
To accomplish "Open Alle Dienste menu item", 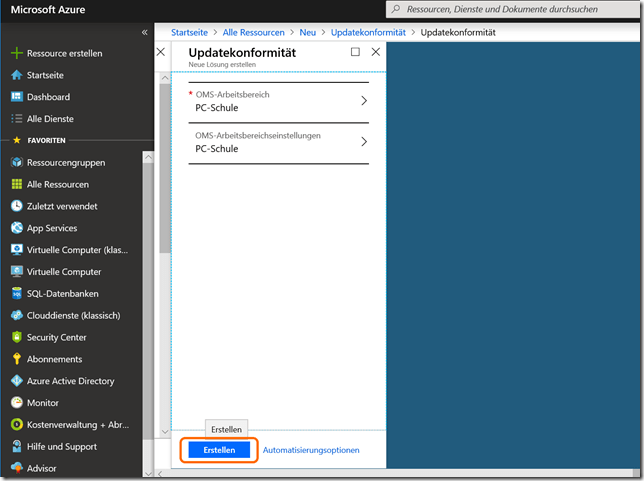I will tap(48, 119).
